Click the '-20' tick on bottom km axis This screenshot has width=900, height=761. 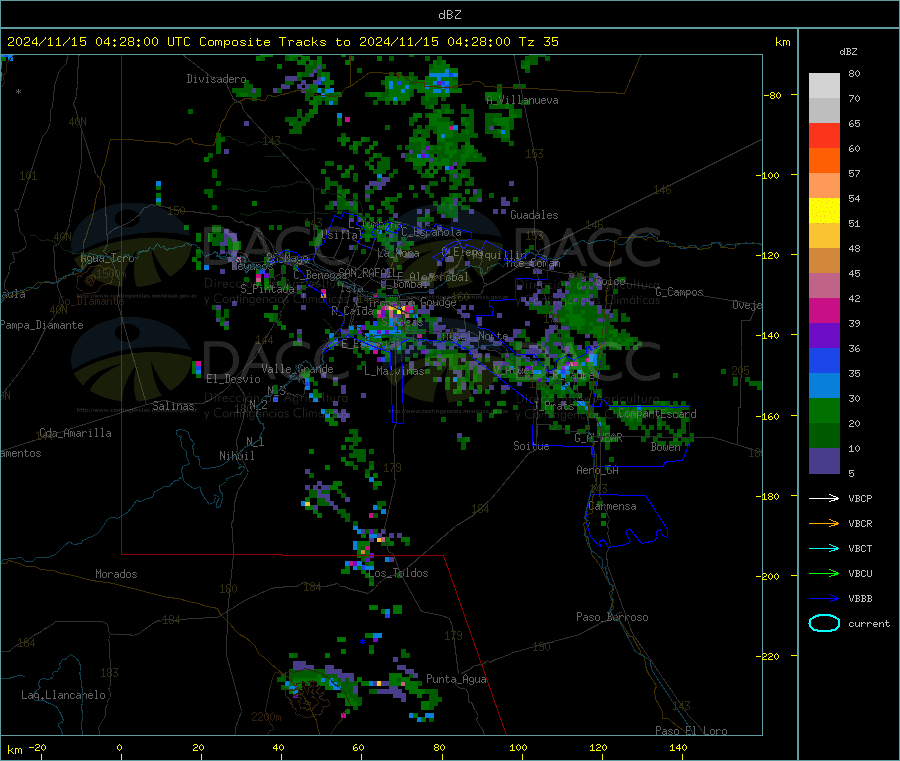[38, 747]
